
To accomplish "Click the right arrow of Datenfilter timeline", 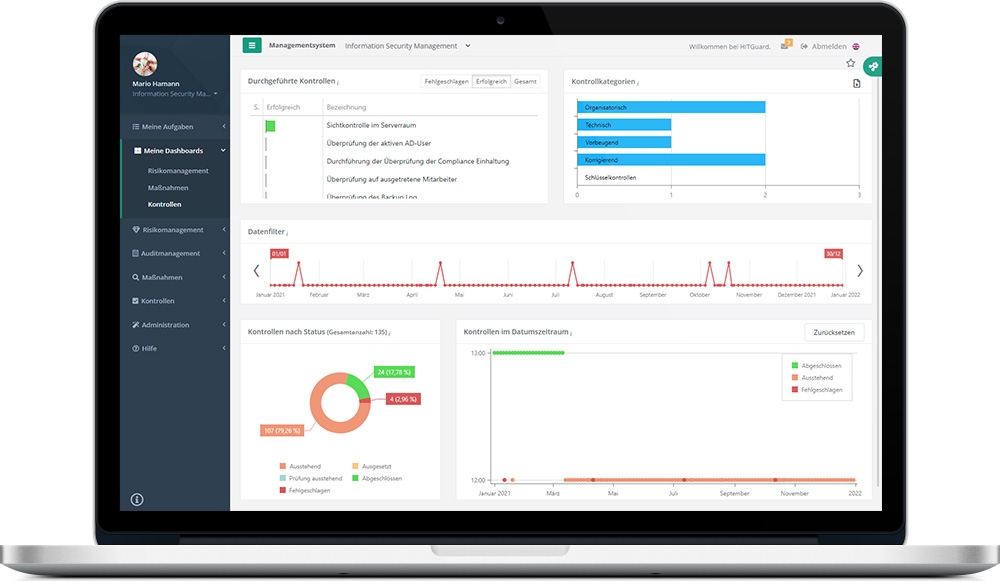I will pos(860,271).
